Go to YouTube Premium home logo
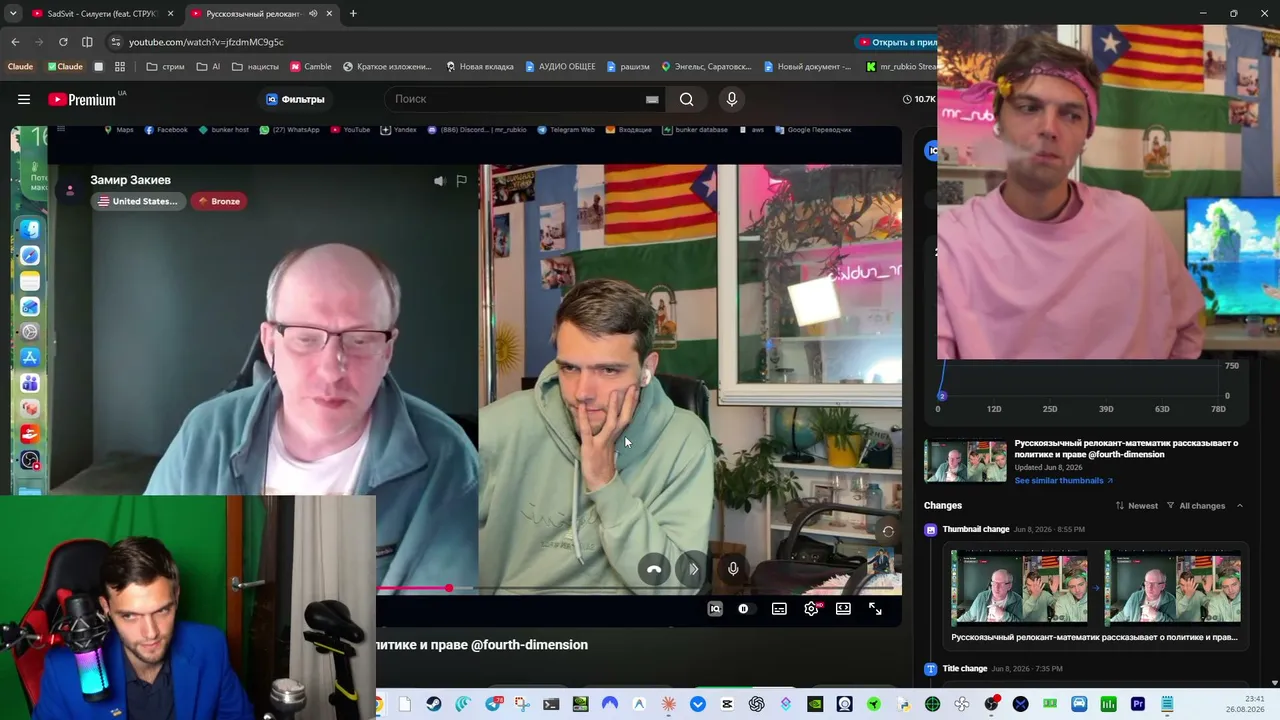This screenshot has height=720, width=1280. pyautogui.click(x=82, y=99)
